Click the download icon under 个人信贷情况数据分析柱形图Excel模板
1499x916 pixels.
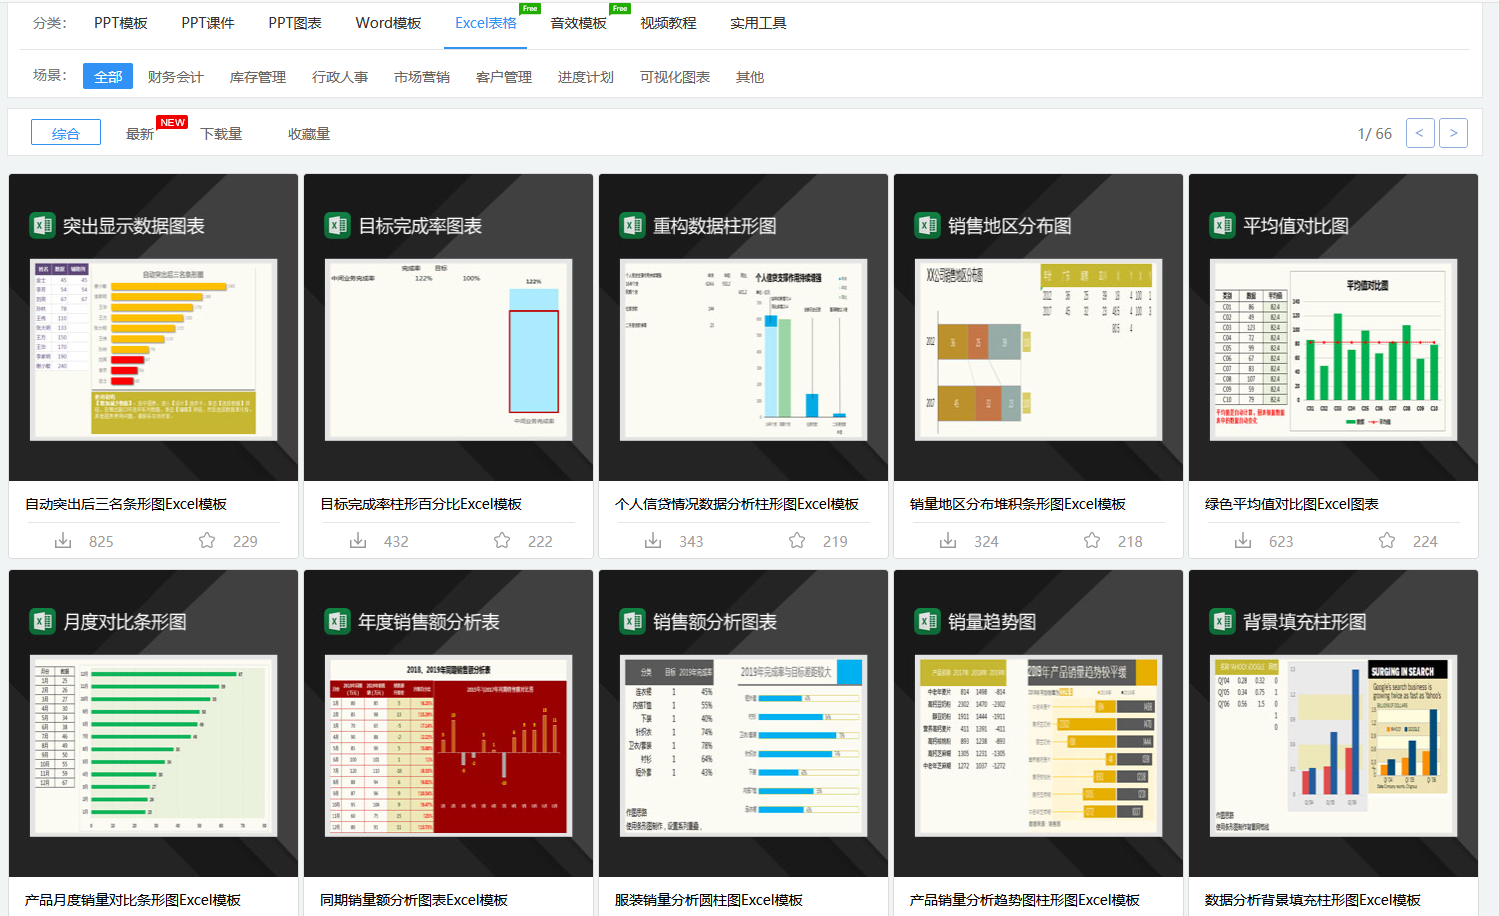(652, 540)
